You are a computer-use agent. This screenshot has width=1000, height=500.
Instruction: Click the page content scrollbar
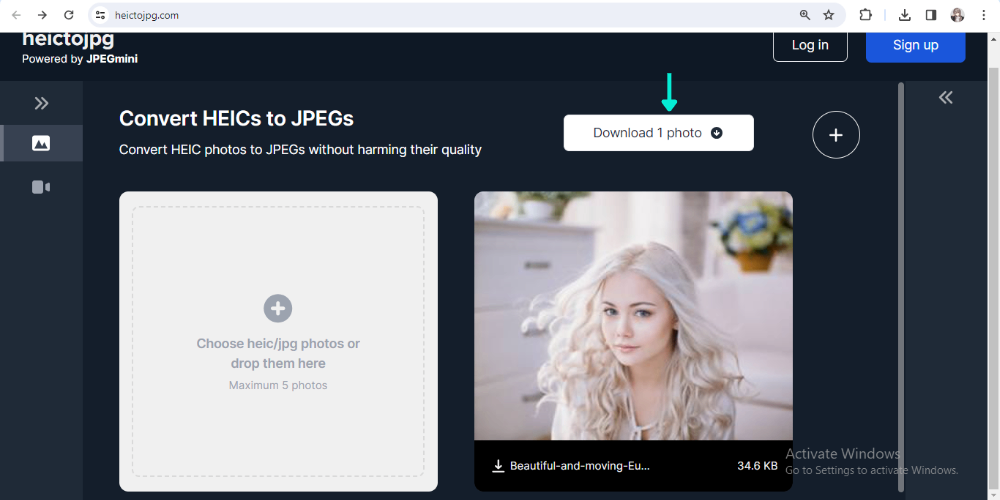coord(901,287)
